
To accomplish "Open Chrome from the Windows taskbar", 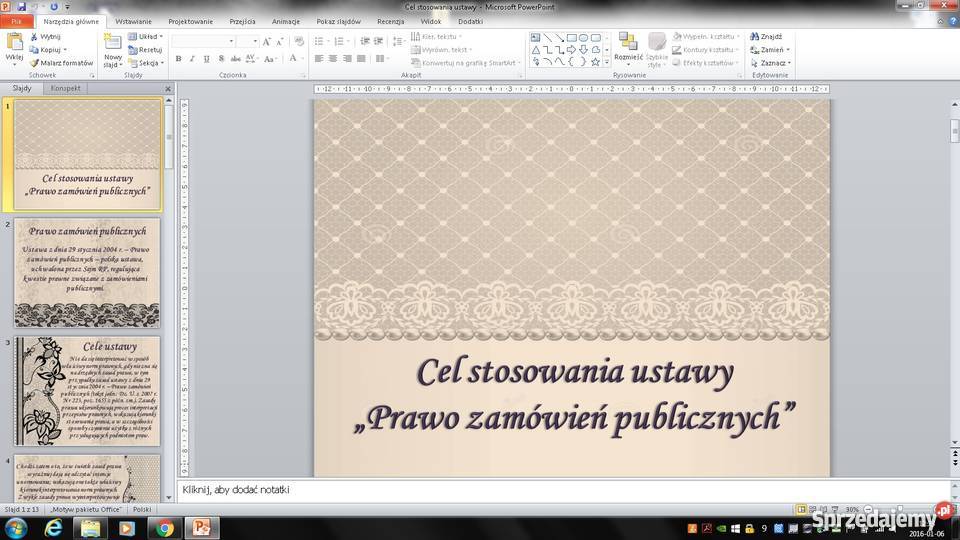I will pos(164,528).
